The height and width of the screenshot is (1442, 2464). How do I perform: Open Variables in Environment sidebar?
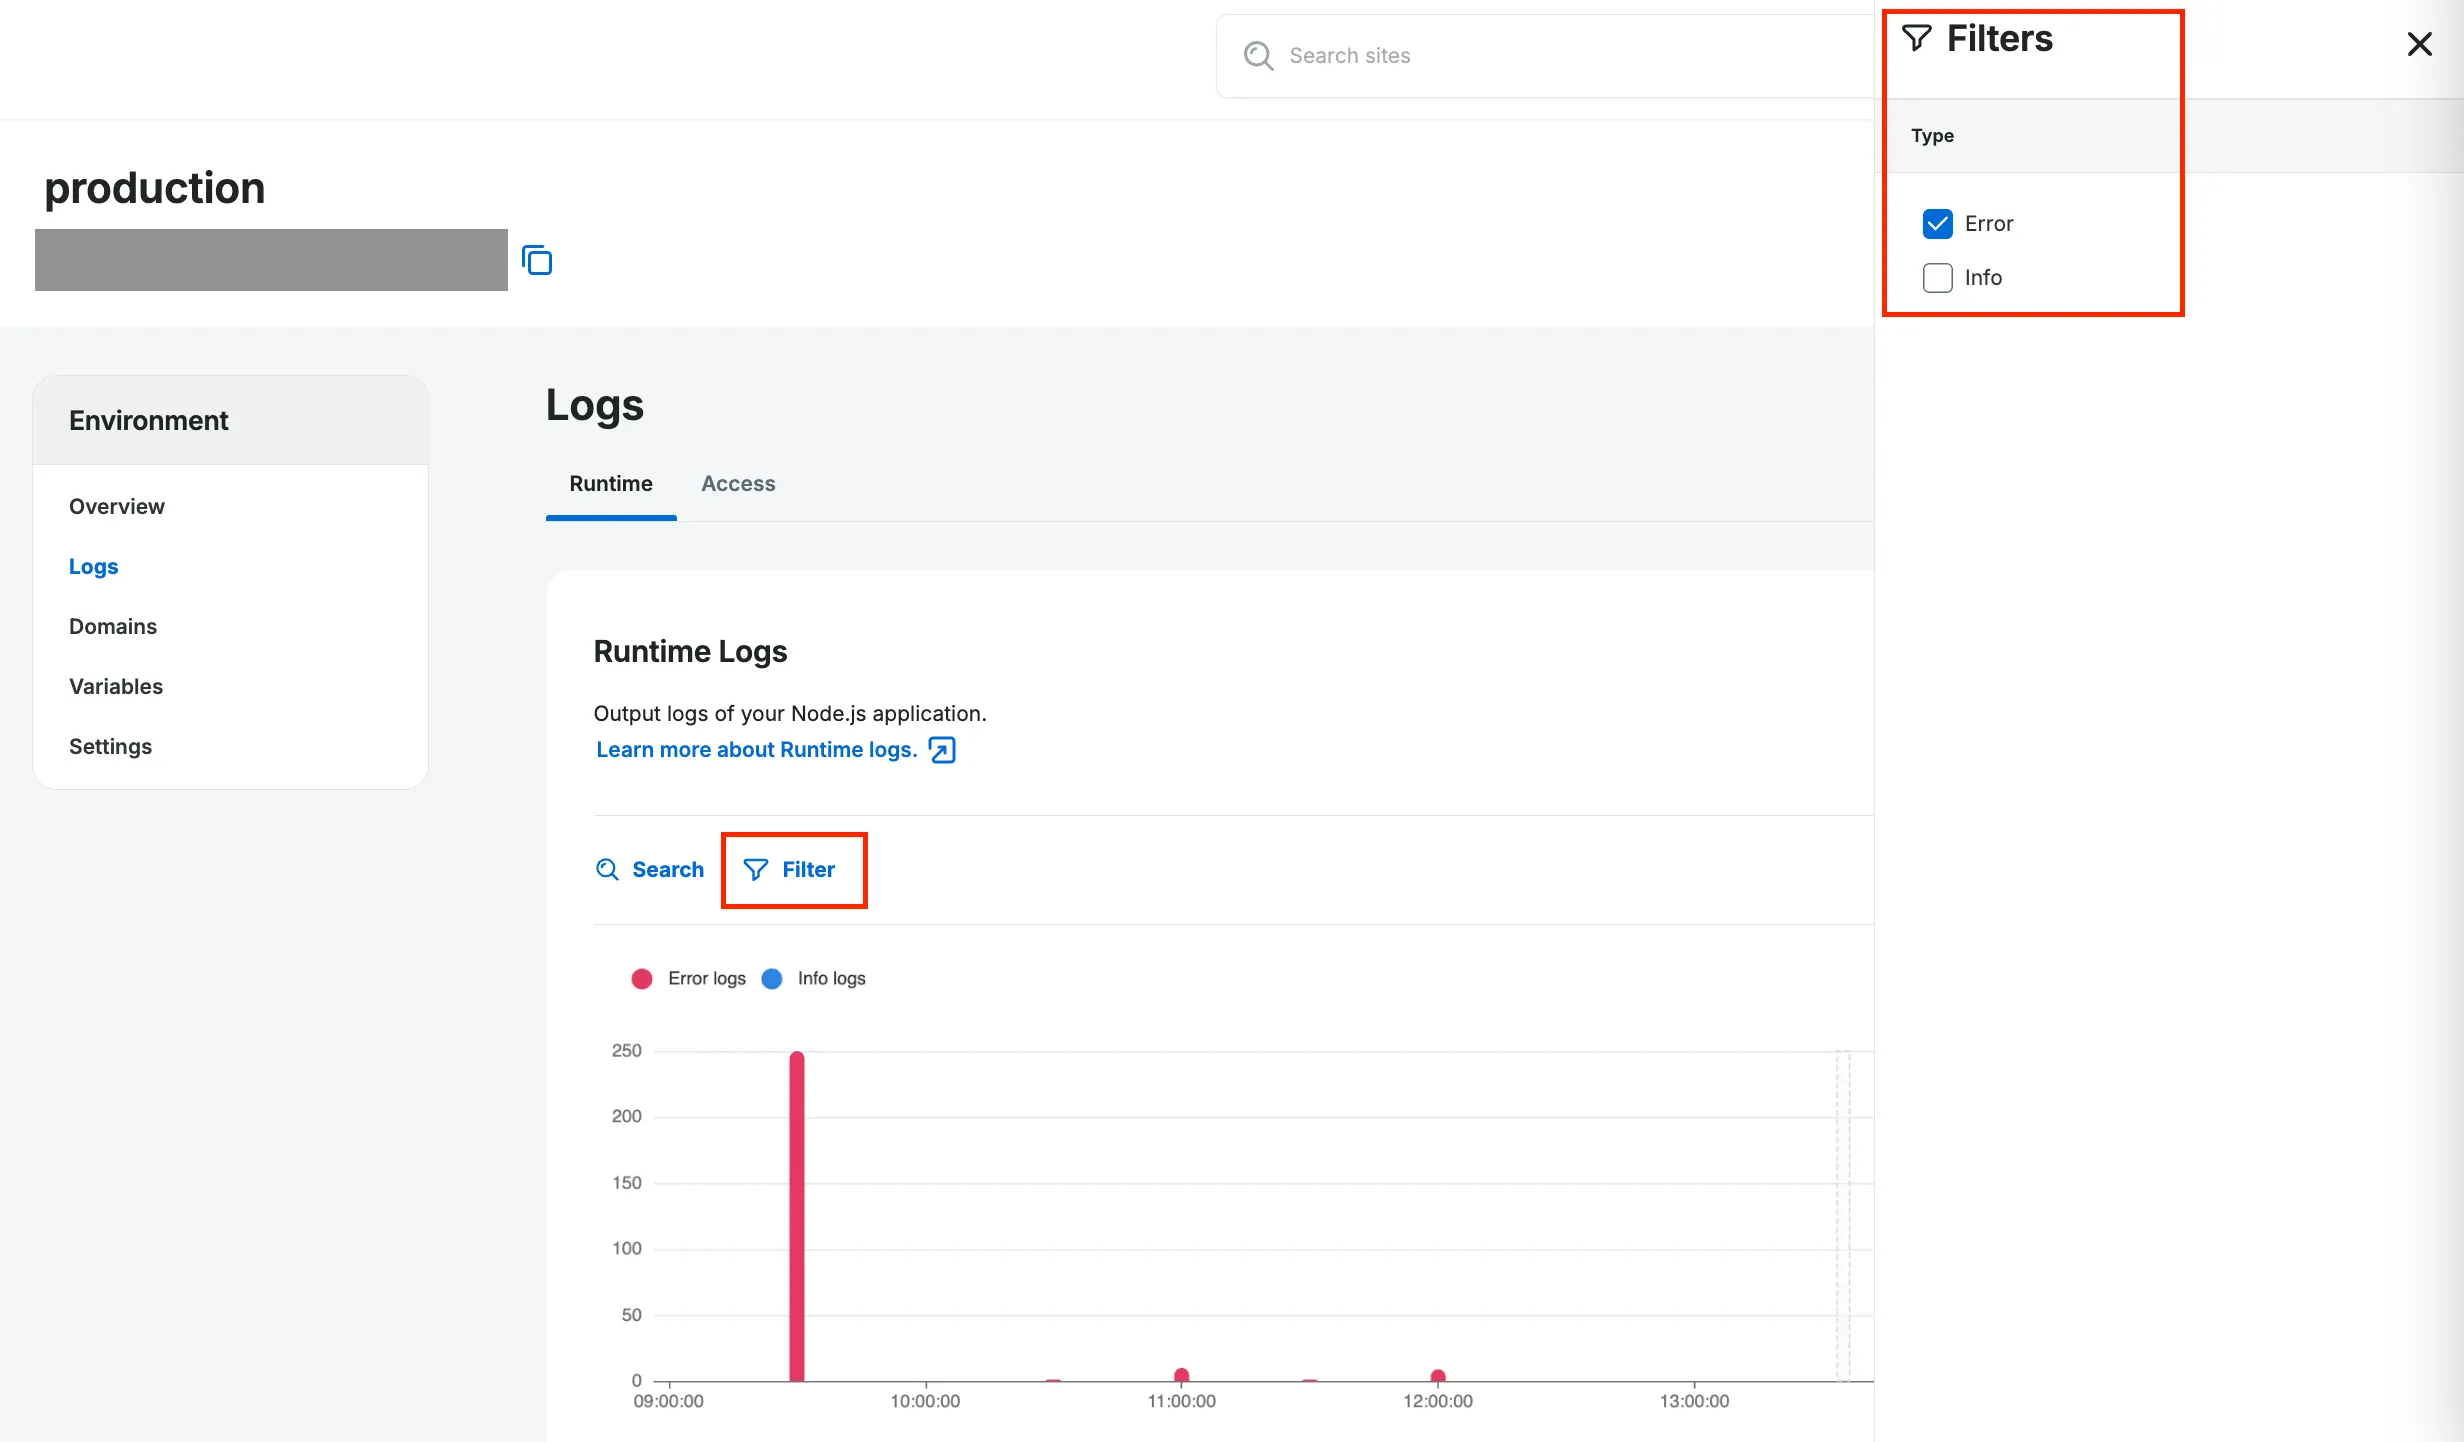point(116,687)
